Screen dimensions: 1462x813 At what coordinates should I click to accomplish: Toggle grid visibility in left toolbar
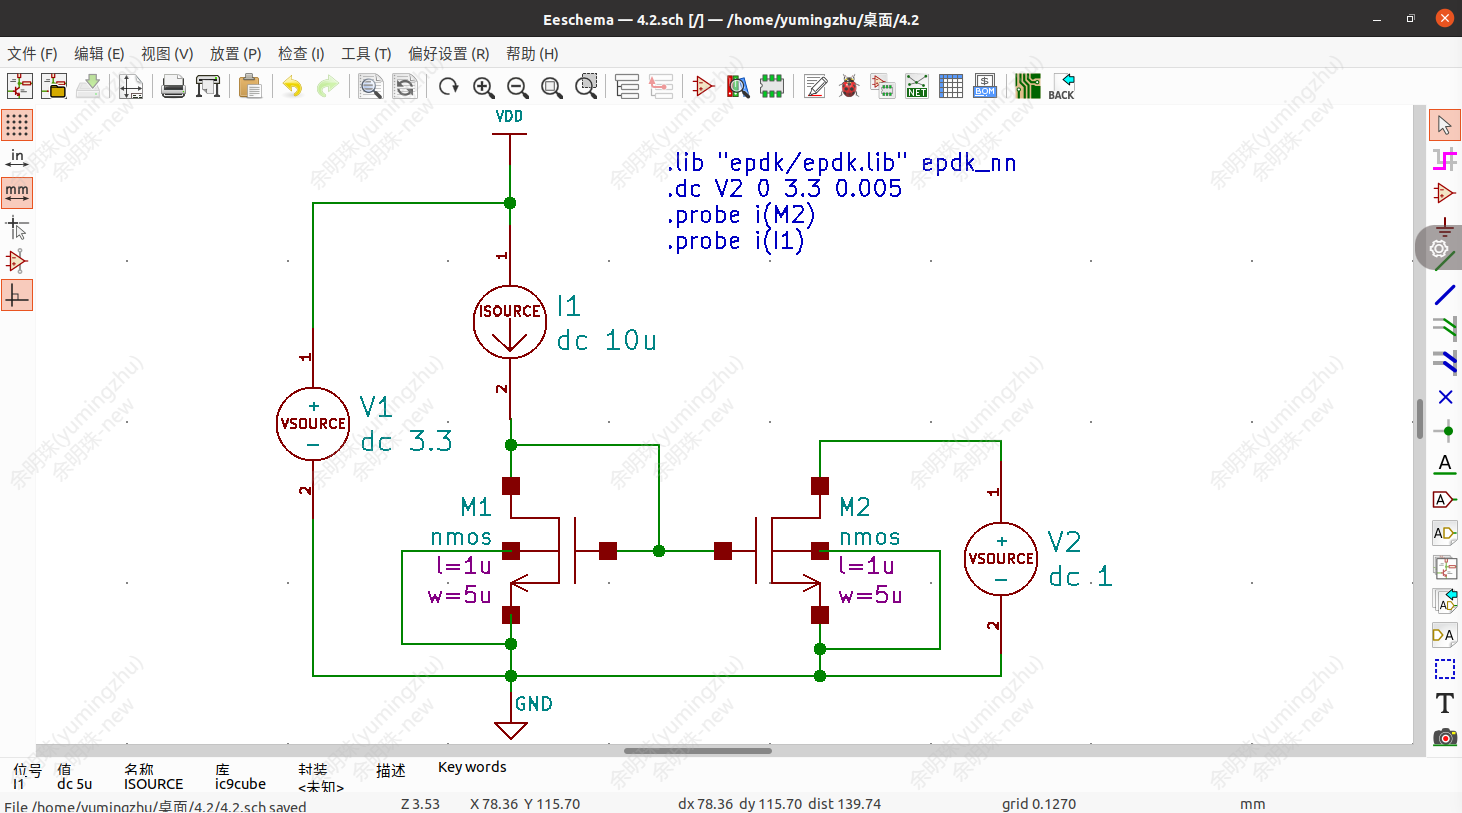(17, 125)
